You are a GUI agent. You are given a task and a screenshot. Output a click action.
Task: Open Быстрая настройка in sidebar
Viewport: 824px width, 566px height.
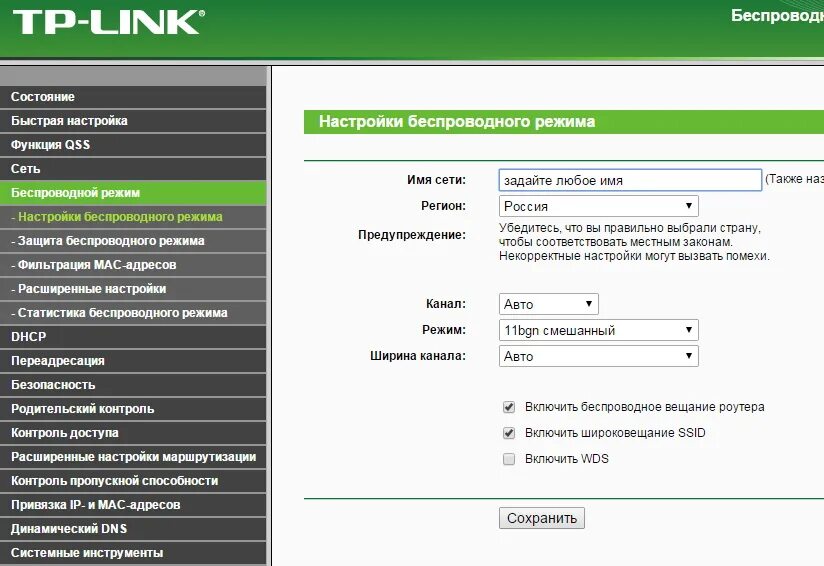click(x=133, y=121)
